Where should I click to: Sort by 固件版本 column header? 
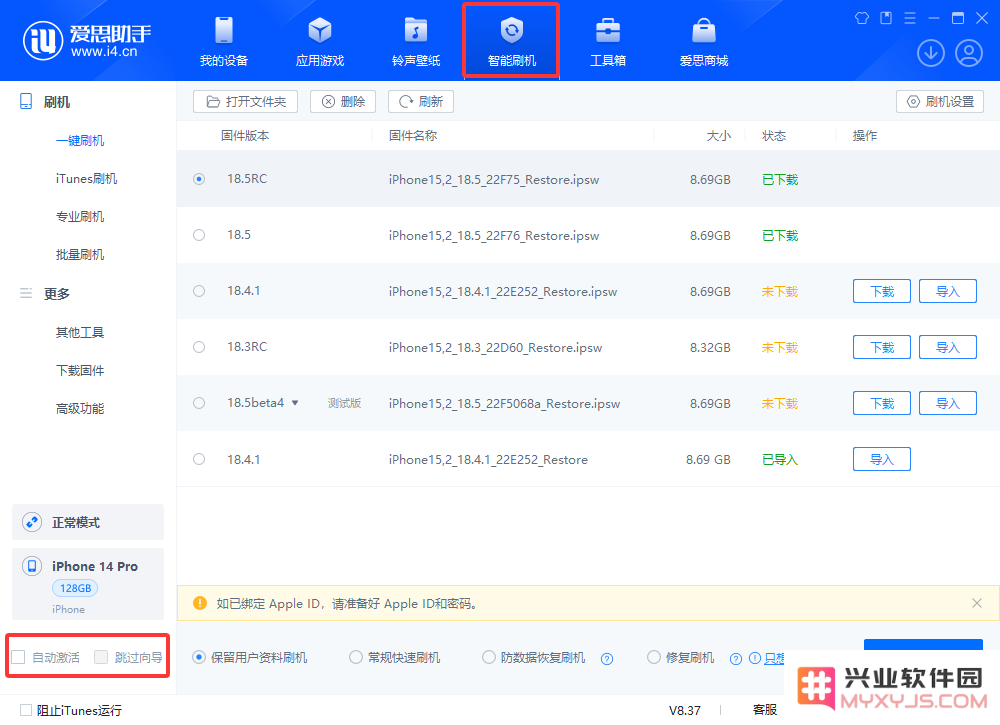tap(245, 135)
